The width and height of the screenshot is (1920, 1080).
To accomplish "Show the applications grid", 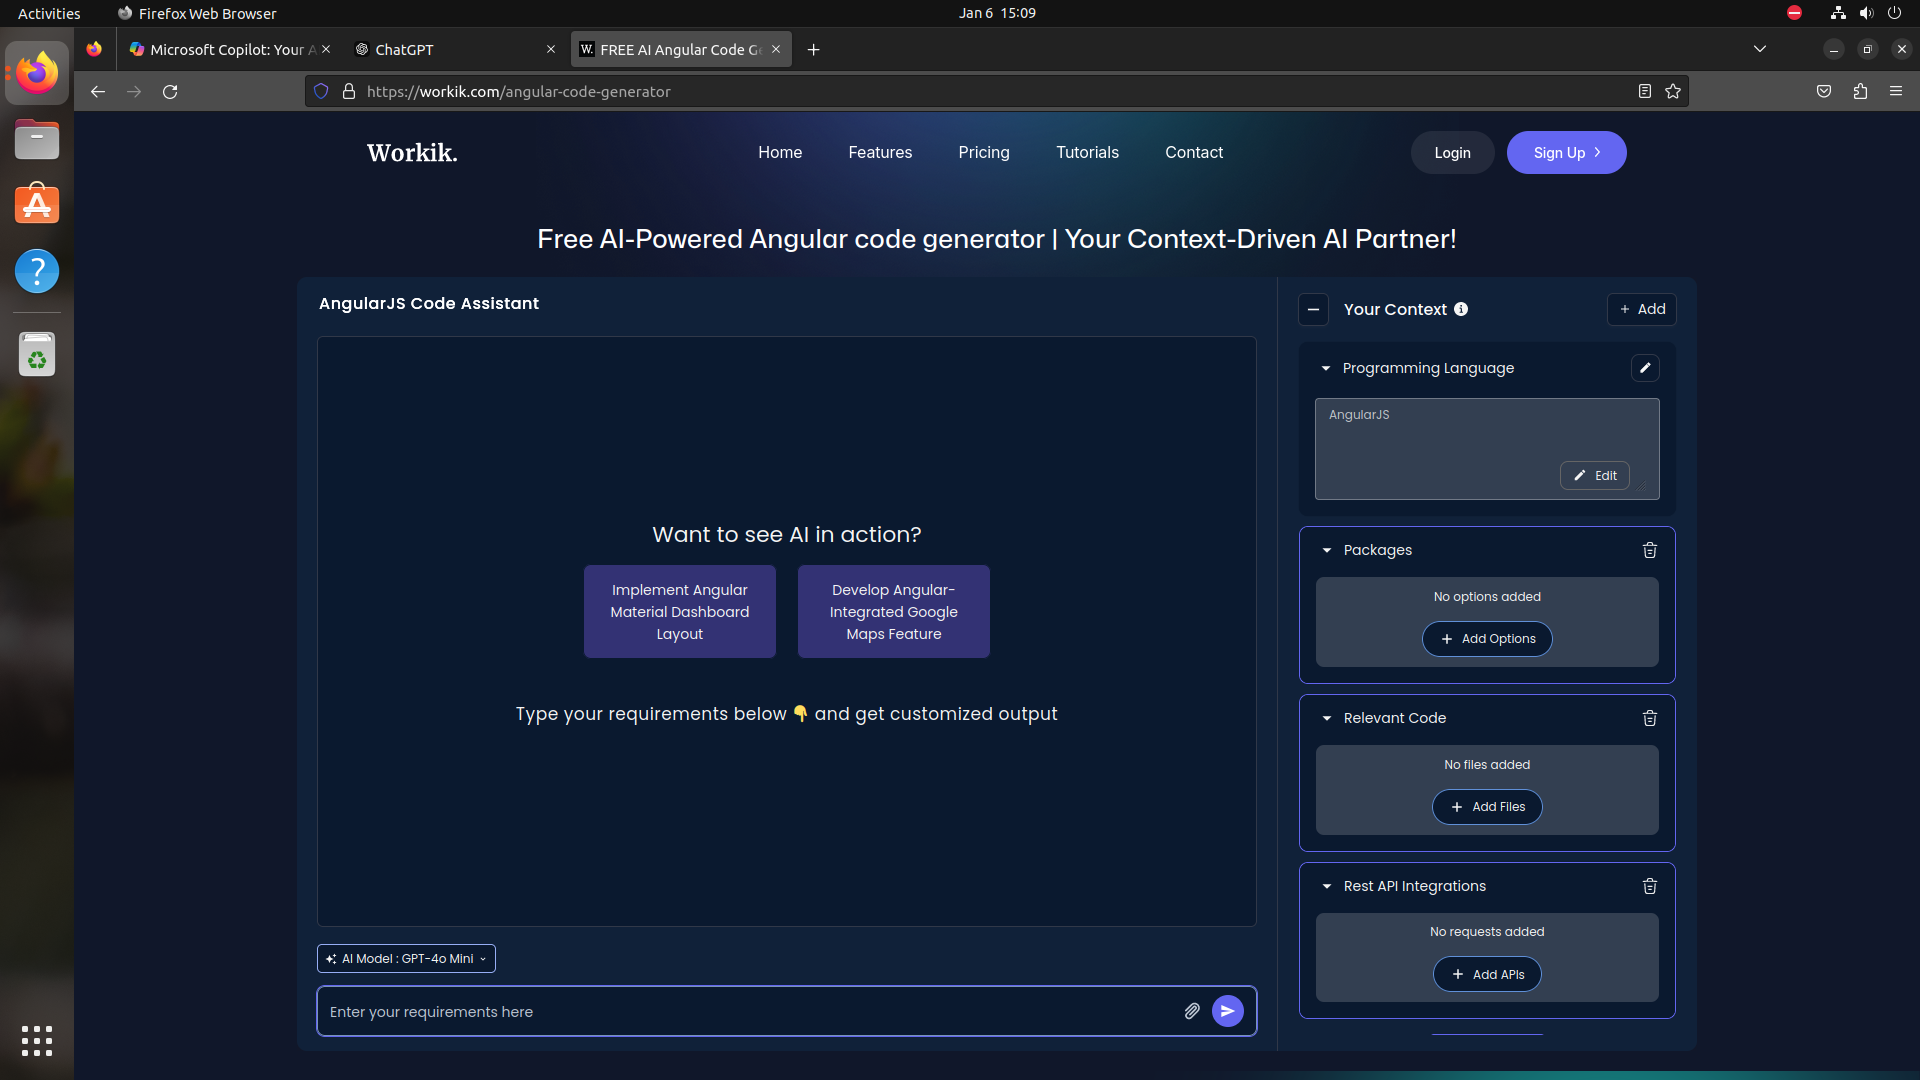I will (x=37, y=1041).
